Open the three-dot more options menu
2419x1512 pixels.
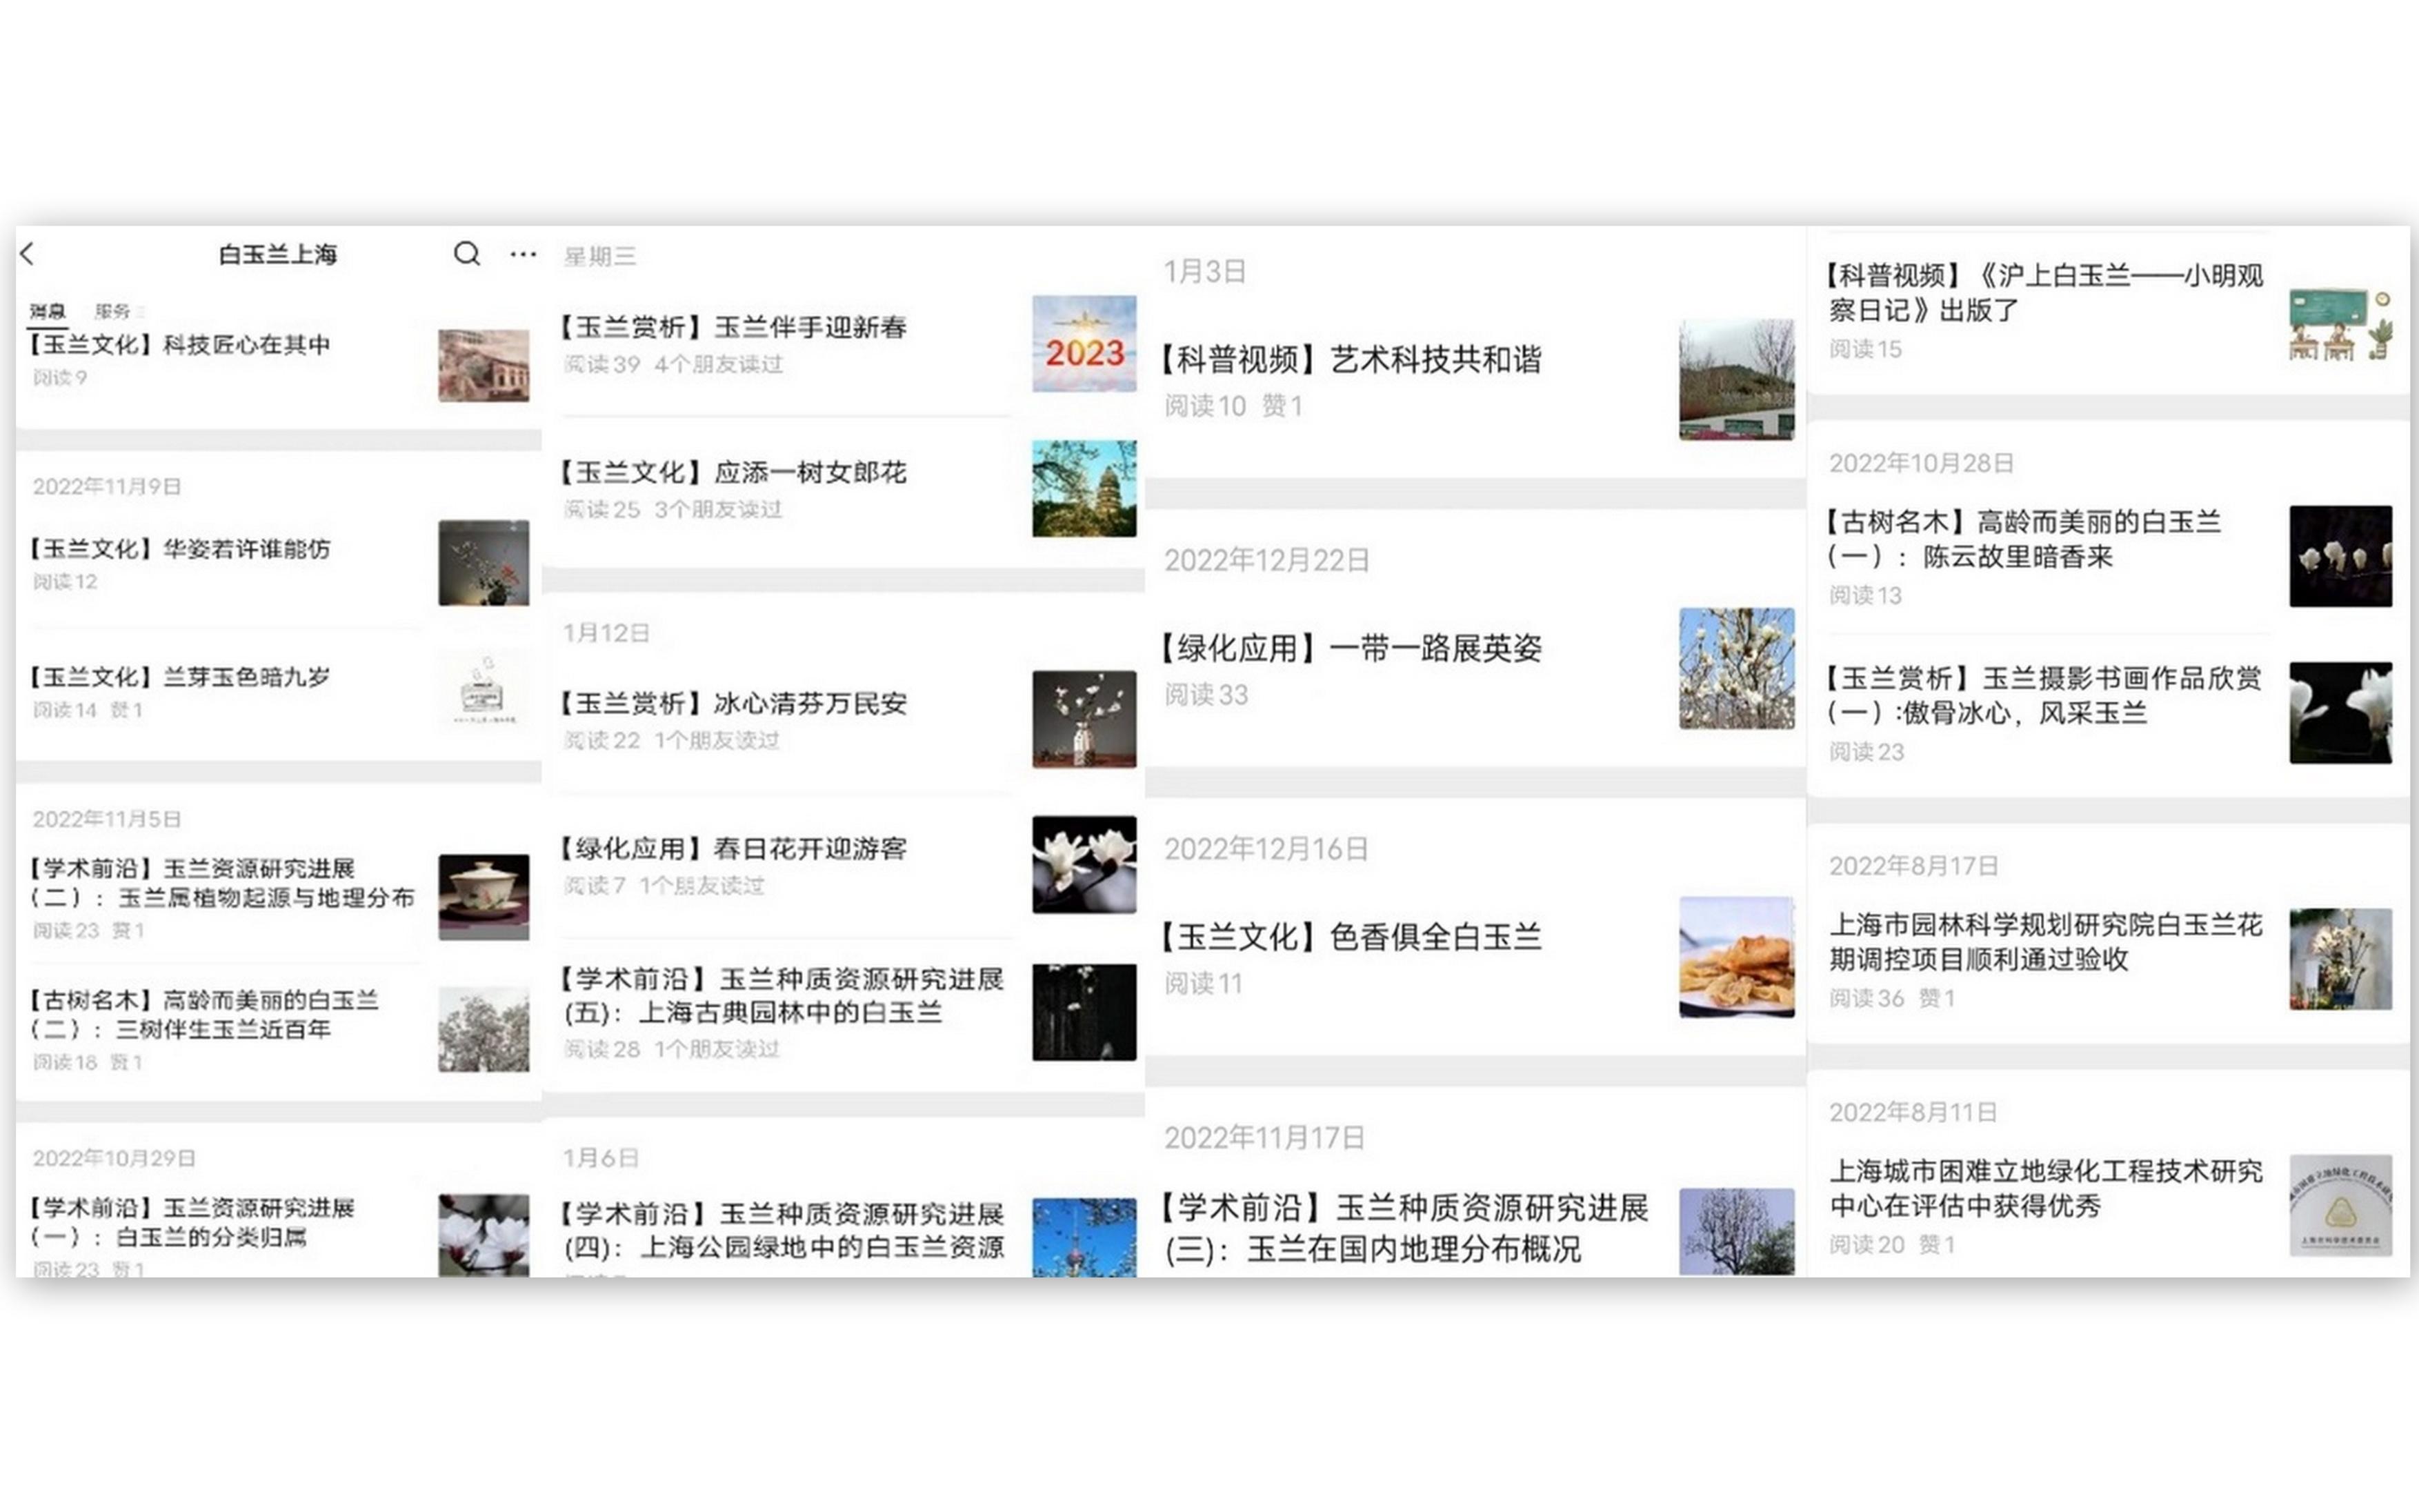pos(522,254)
